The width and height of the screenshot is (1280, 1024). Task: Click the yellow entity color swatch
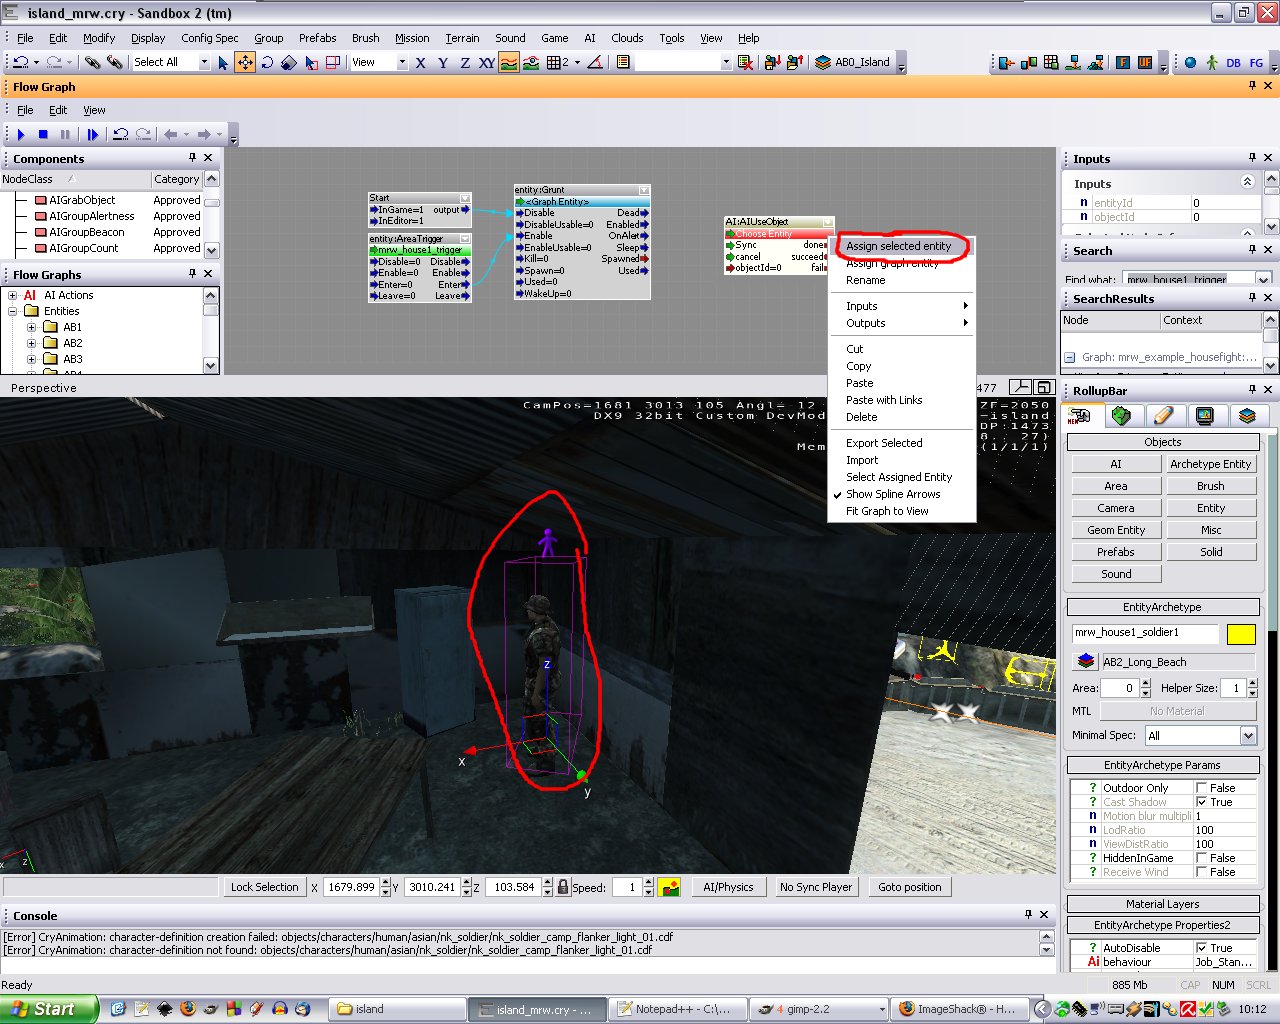[1241, 633]
